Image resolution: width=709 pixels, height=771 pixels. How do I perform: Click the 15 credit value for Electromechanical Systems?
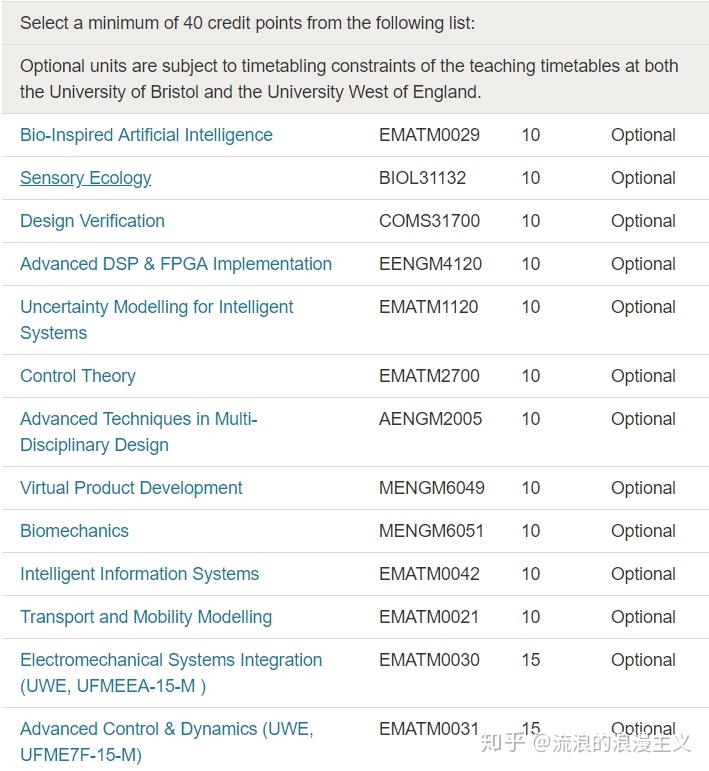[530, 660]
